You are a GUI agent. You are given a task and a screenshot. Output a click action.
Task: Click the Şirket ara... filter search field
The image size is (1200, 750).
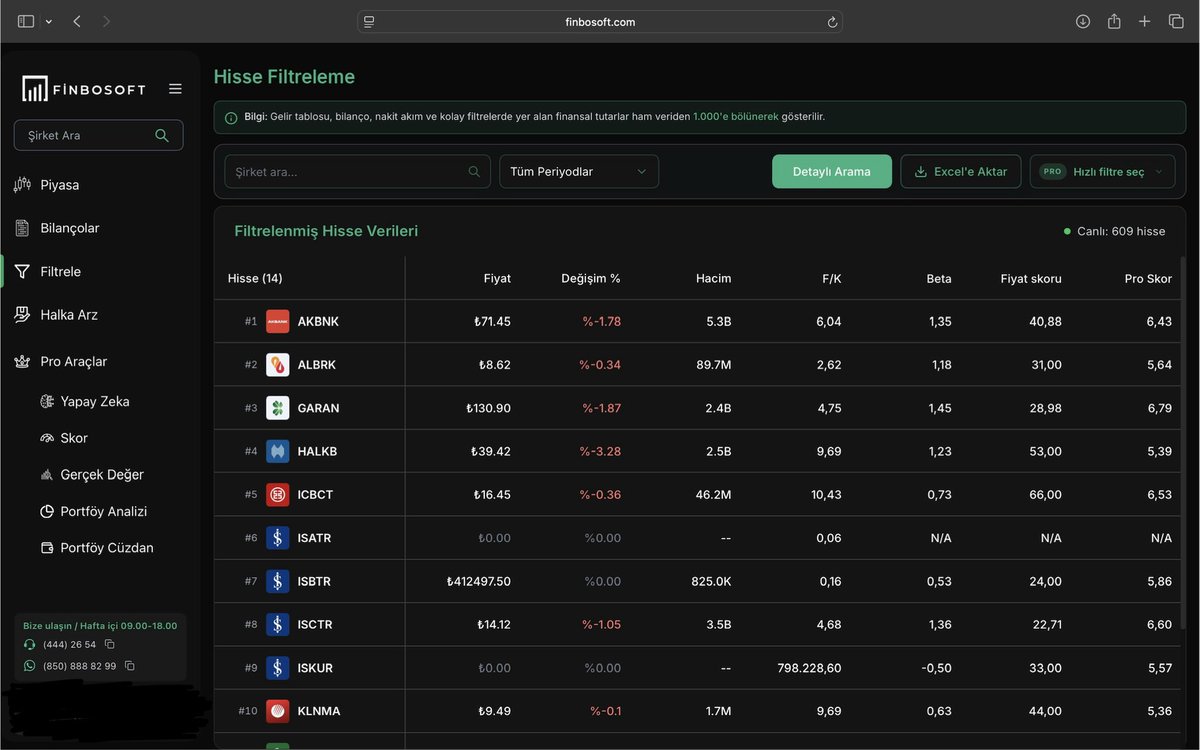[357, 171]
